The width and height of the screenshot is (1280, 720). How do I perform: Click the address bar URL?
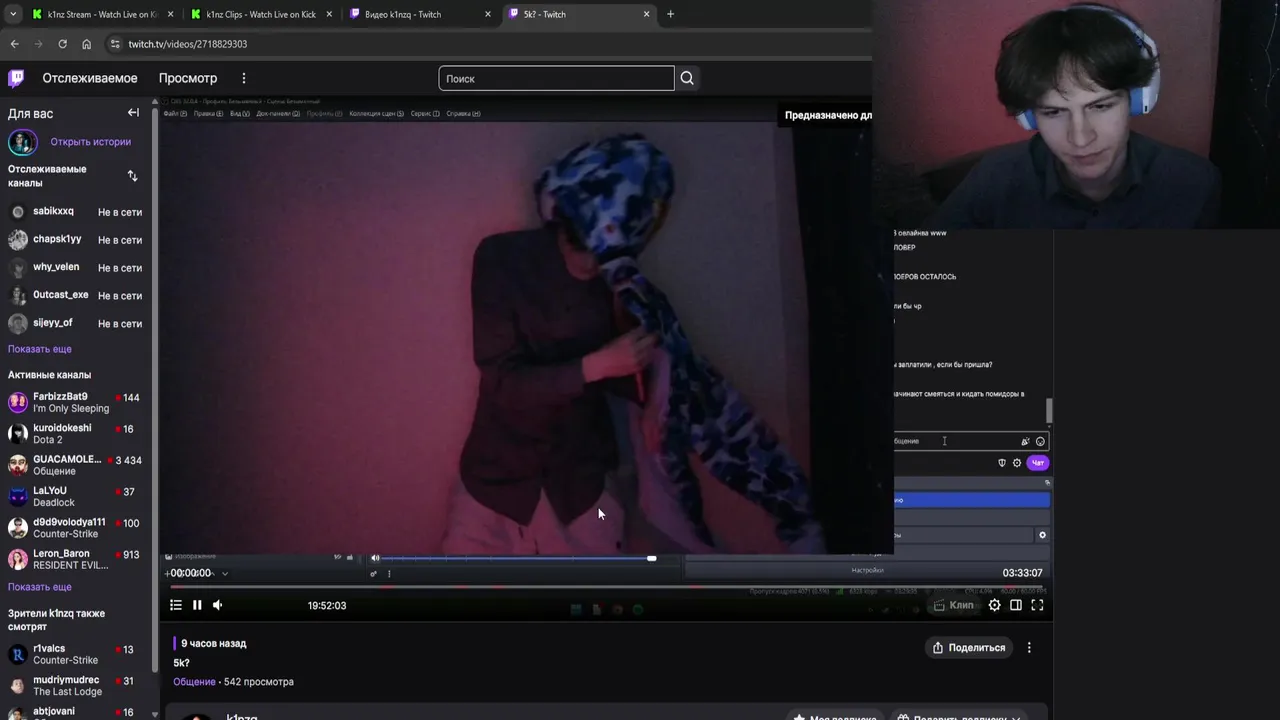(x=188, y=44)
